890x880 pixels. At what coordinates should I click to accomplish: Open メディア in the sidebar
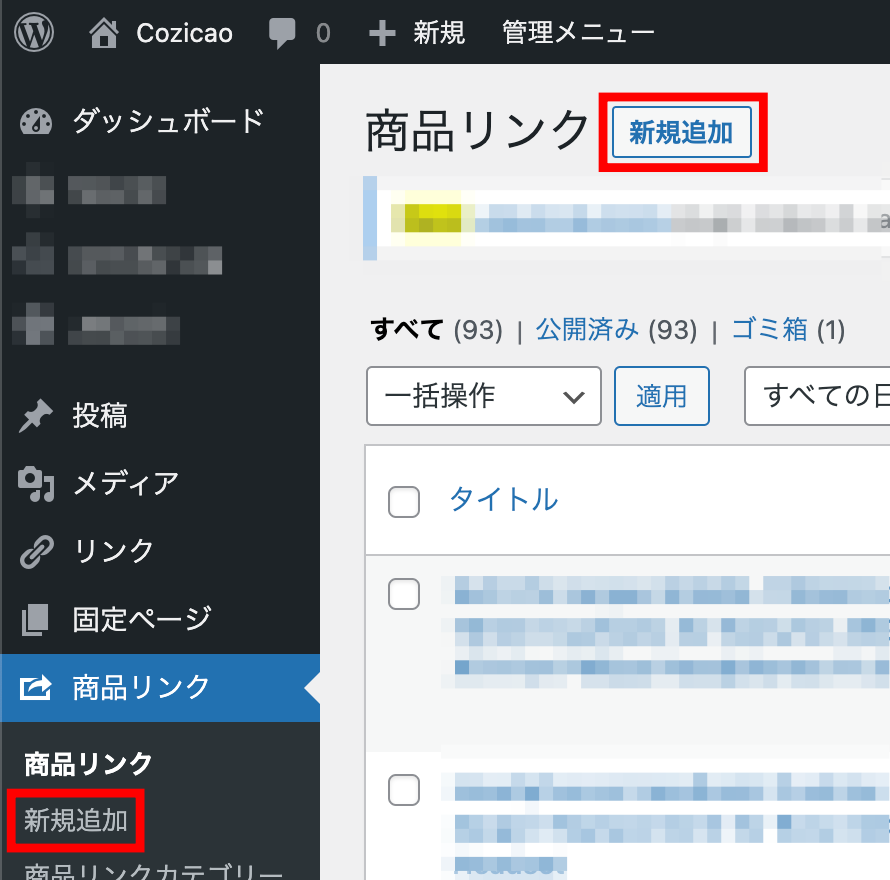(x=126, y=483)
